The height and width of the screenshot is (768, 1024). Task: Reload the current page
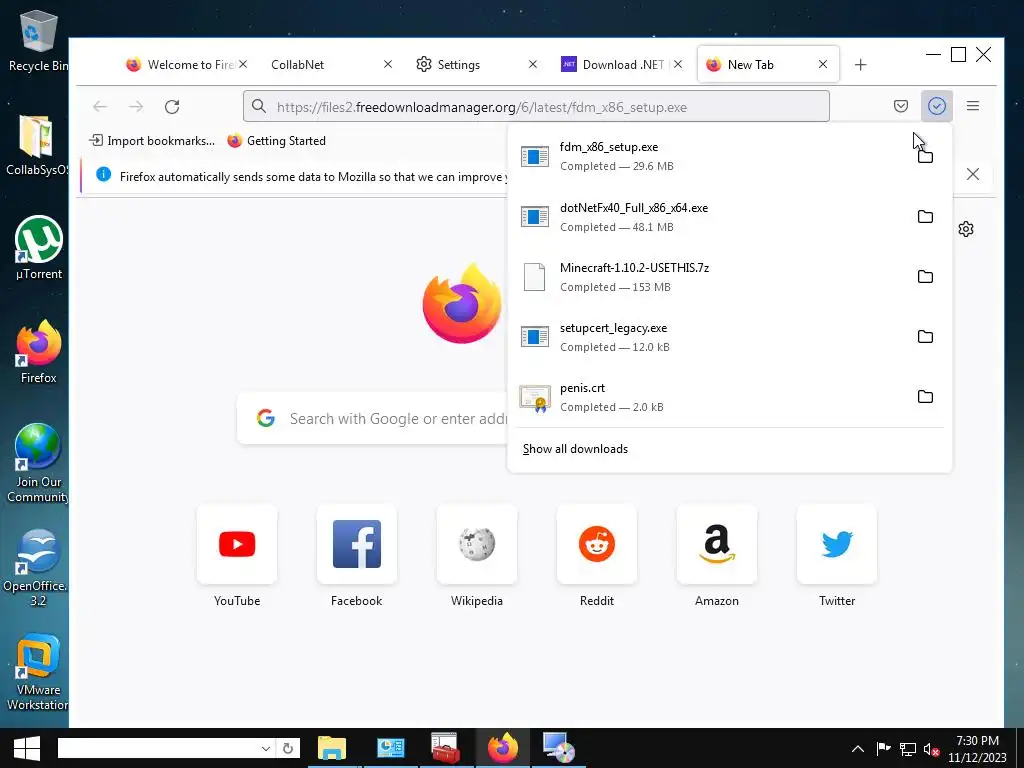(172, 106)
